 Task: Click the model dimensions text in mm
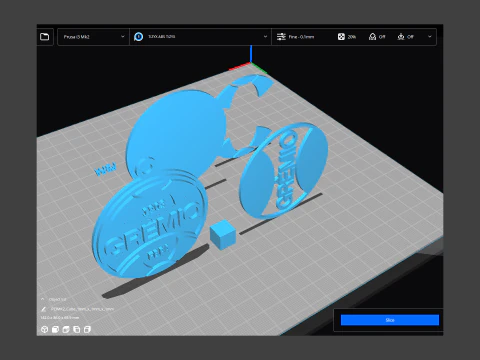[x=60, y=318]
